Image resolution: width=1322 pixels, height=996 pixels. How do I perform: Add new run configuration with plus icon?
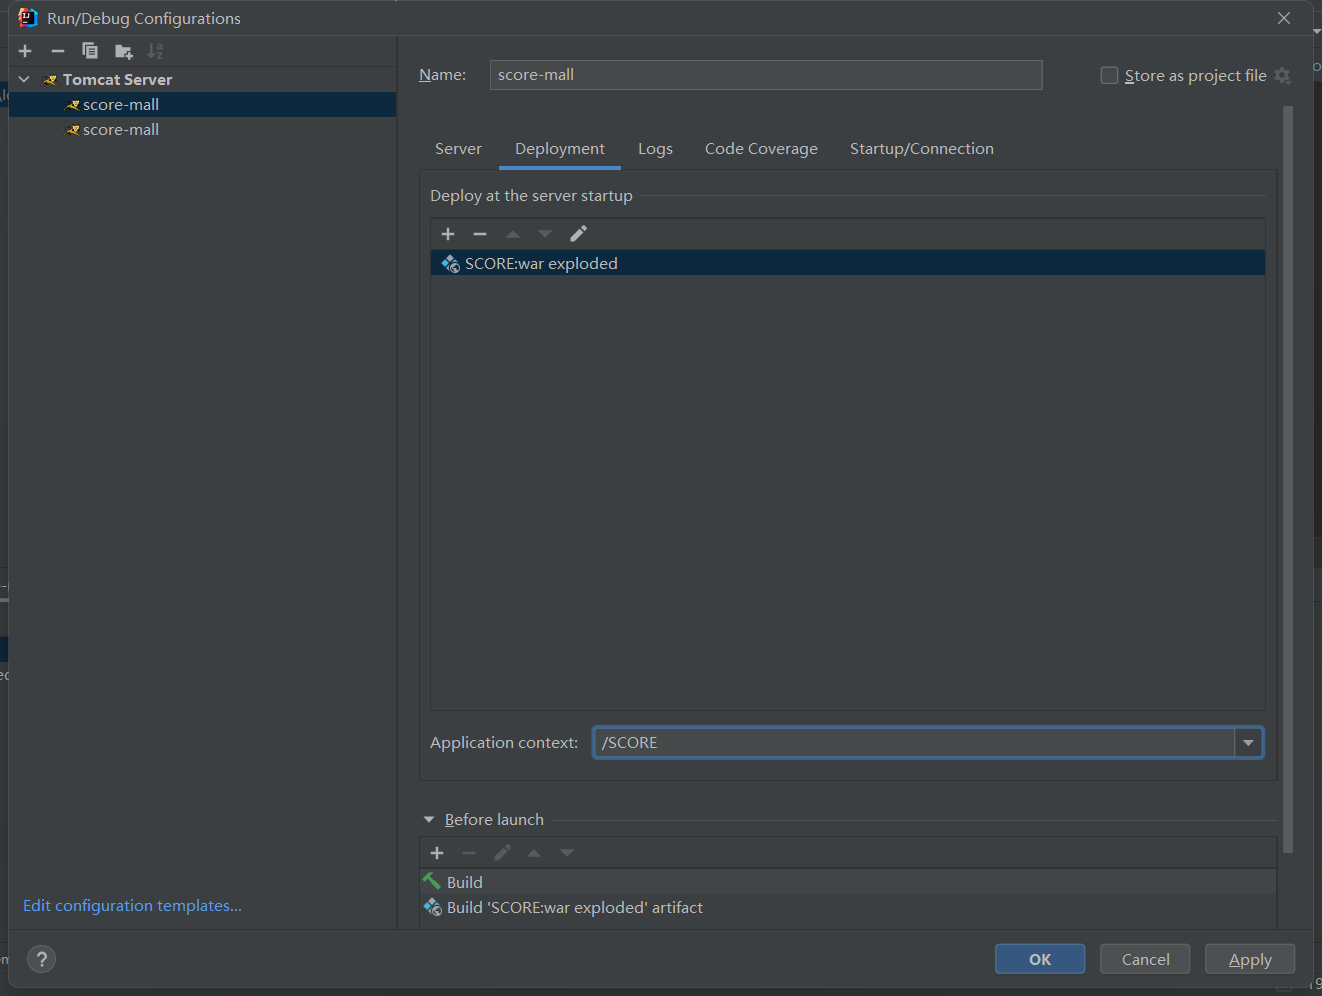click(25, 51)
